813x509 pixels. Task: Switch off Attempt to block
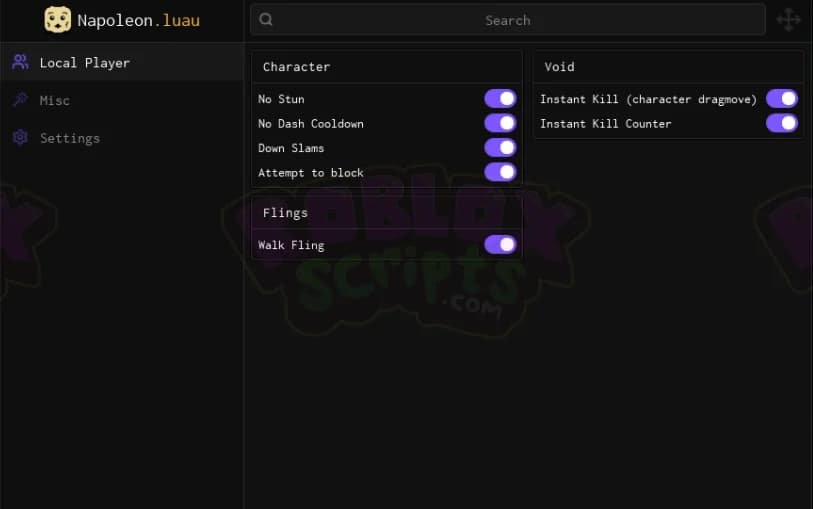[x=500, y=172]
